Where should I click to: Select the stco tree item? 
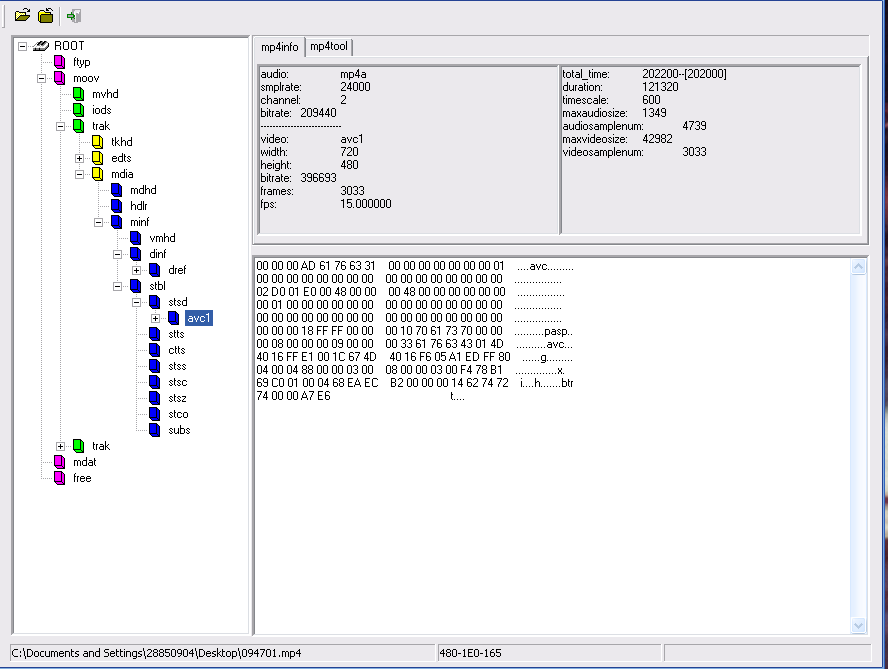[178, 414]
